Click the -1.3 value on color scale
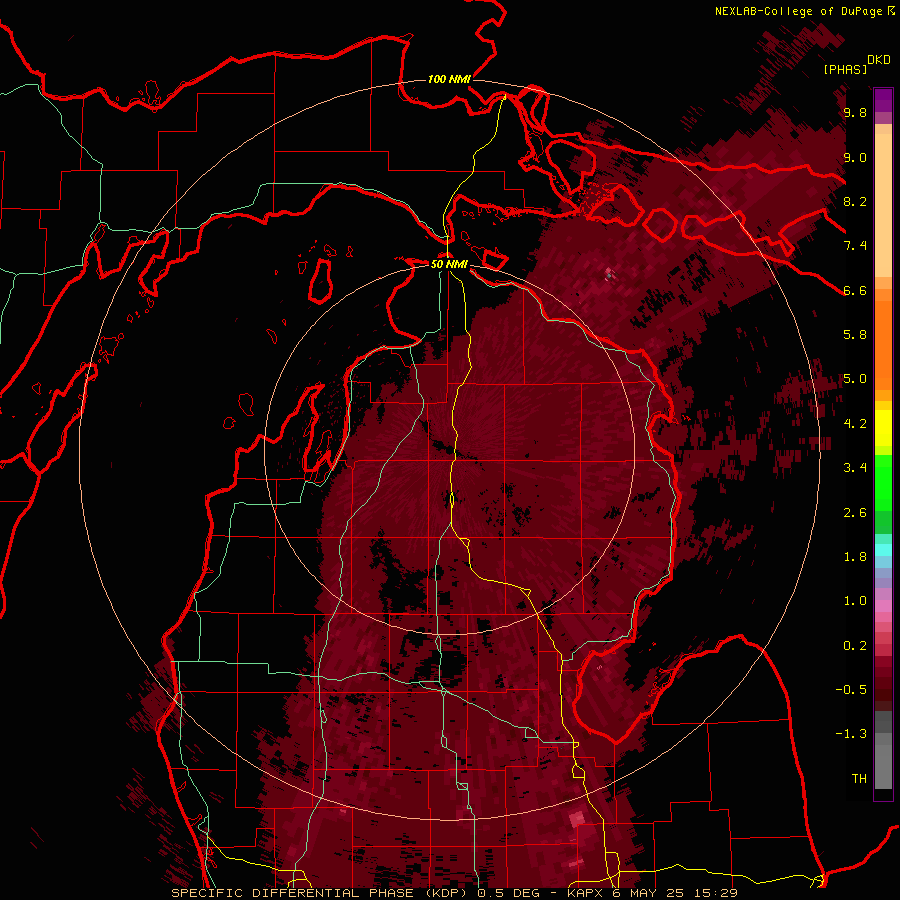900x900 pixels. click(851, 734)
